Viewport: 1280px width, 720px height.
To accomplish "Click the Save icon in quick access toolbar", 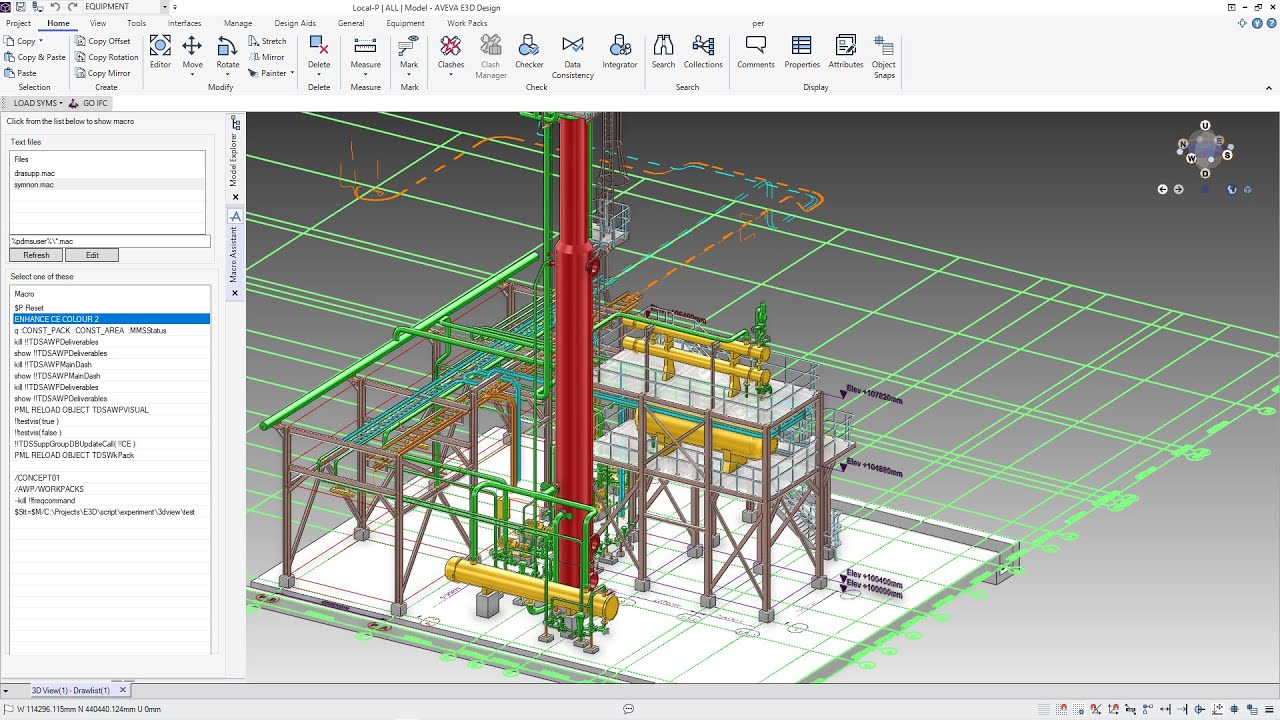I will (x=19, y=7).
